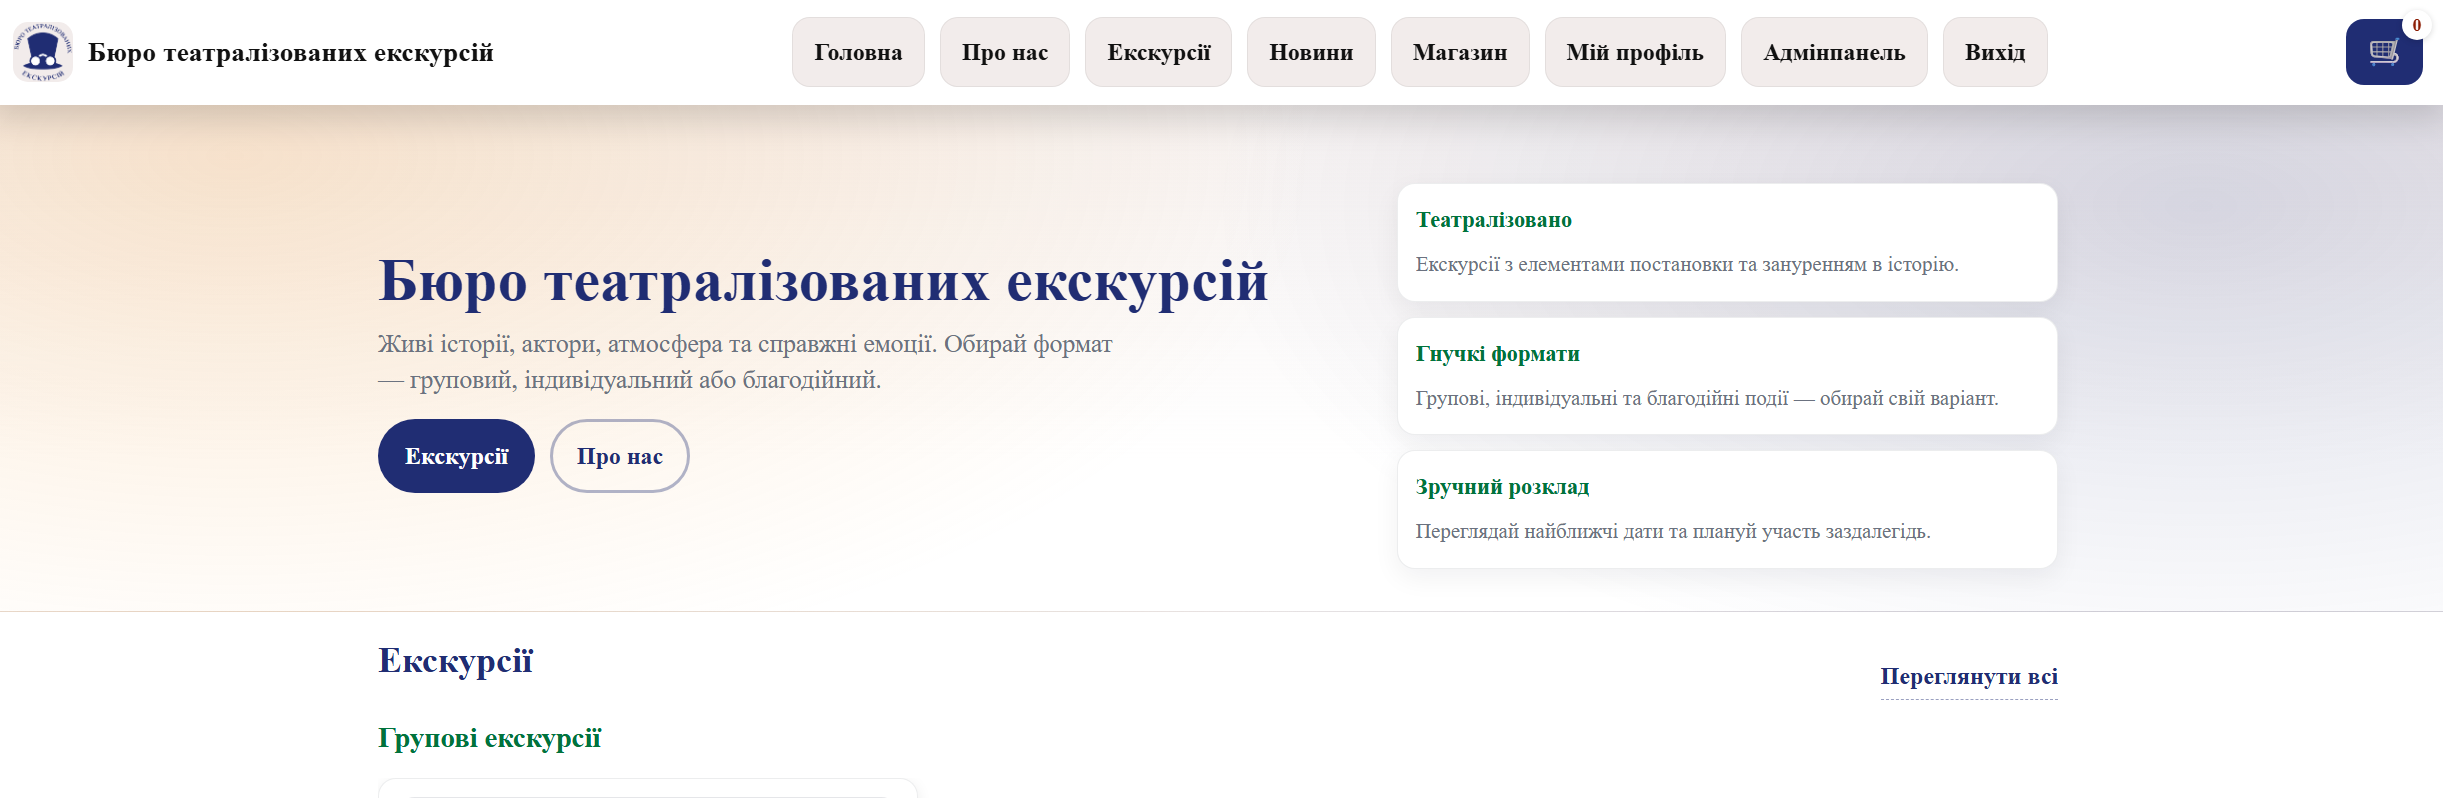Click the dark Екскурсії hero button
The image size is (2443, 798).
(456, 456)
